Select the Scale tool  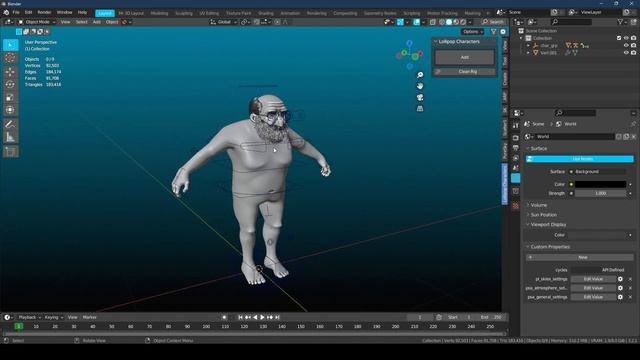[11, 98]
